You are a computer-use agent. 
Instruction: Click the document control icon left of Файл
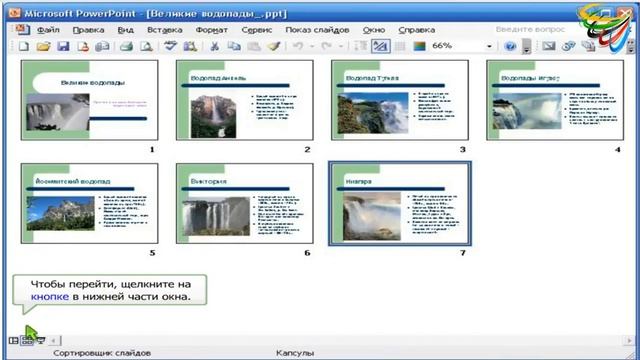point(22,29)
